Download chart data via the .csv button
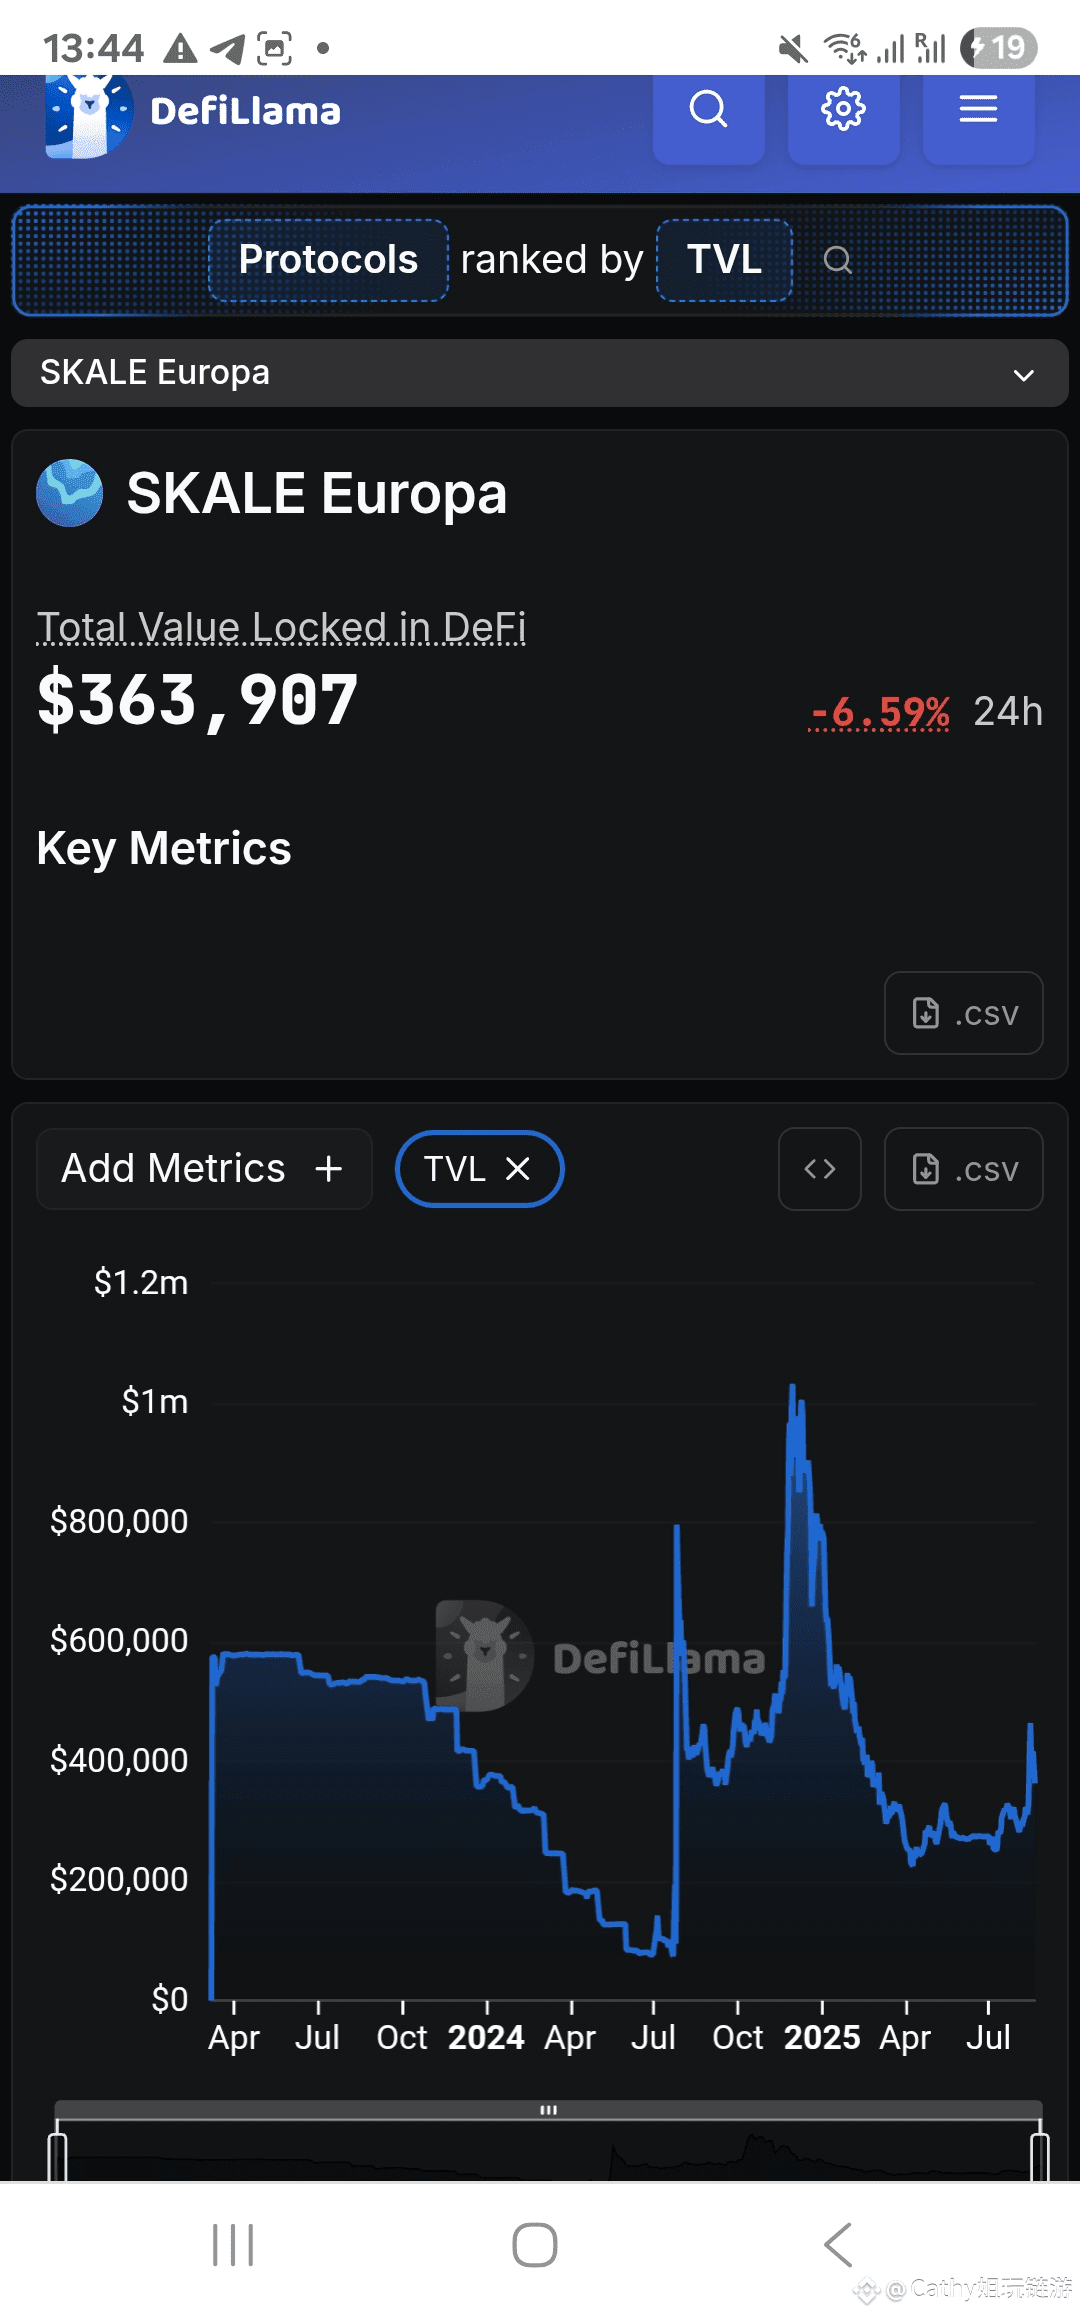1080x2316 pixels. [963, 1169]
